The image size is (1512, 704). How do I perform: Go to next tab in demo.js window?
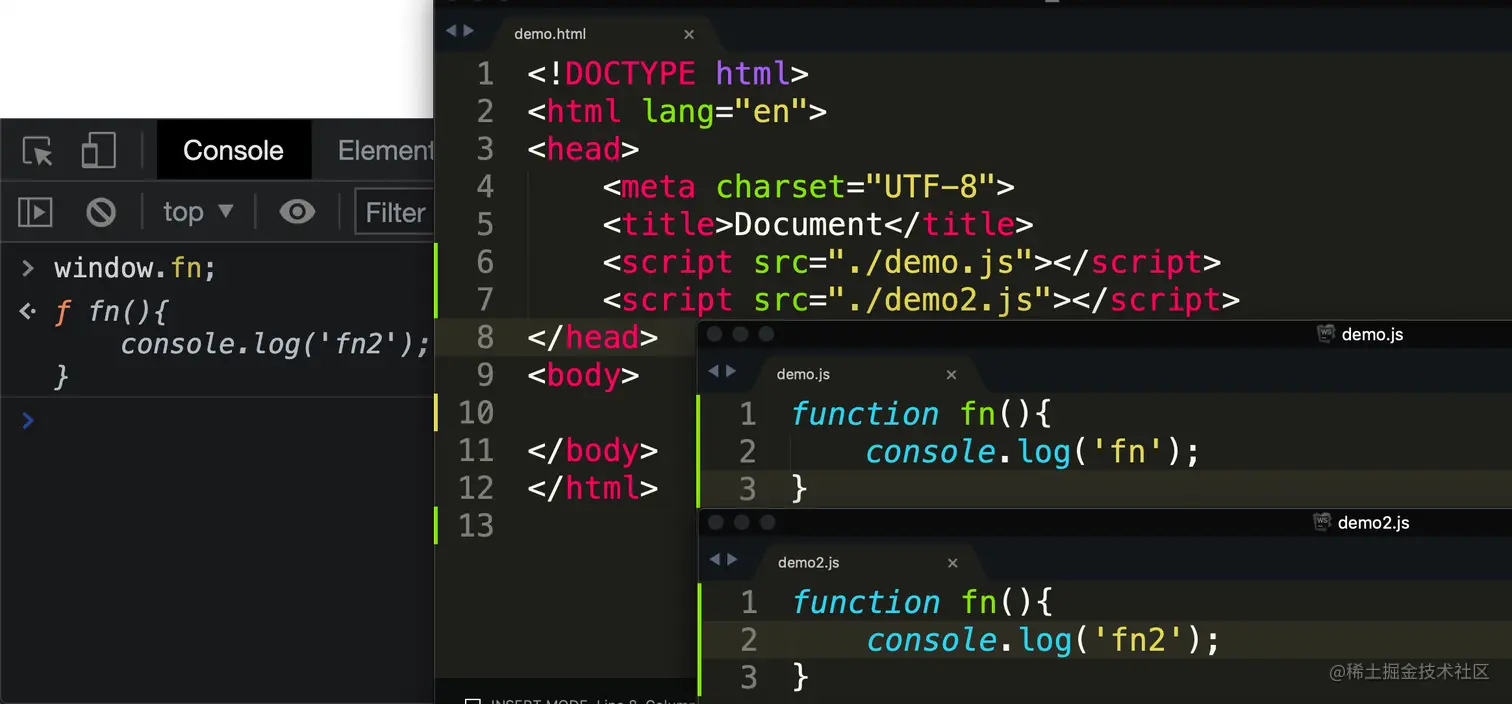click(x=732, y=371)
